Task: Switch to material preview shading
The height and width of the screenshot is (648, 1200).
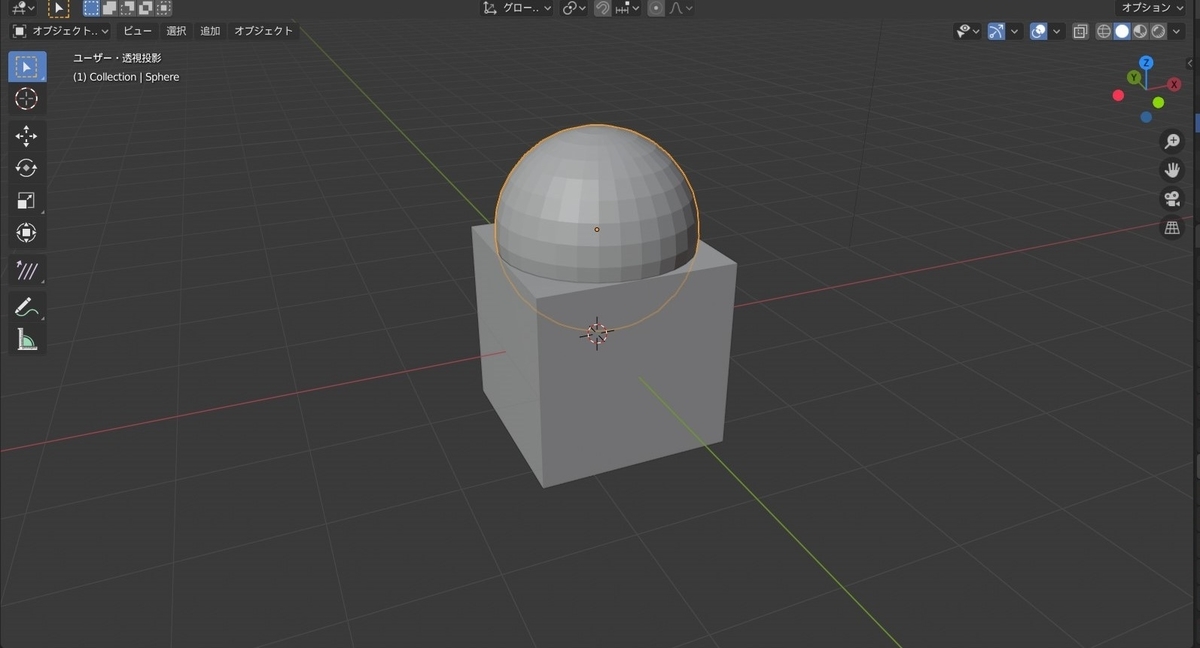Action: 1140,31
